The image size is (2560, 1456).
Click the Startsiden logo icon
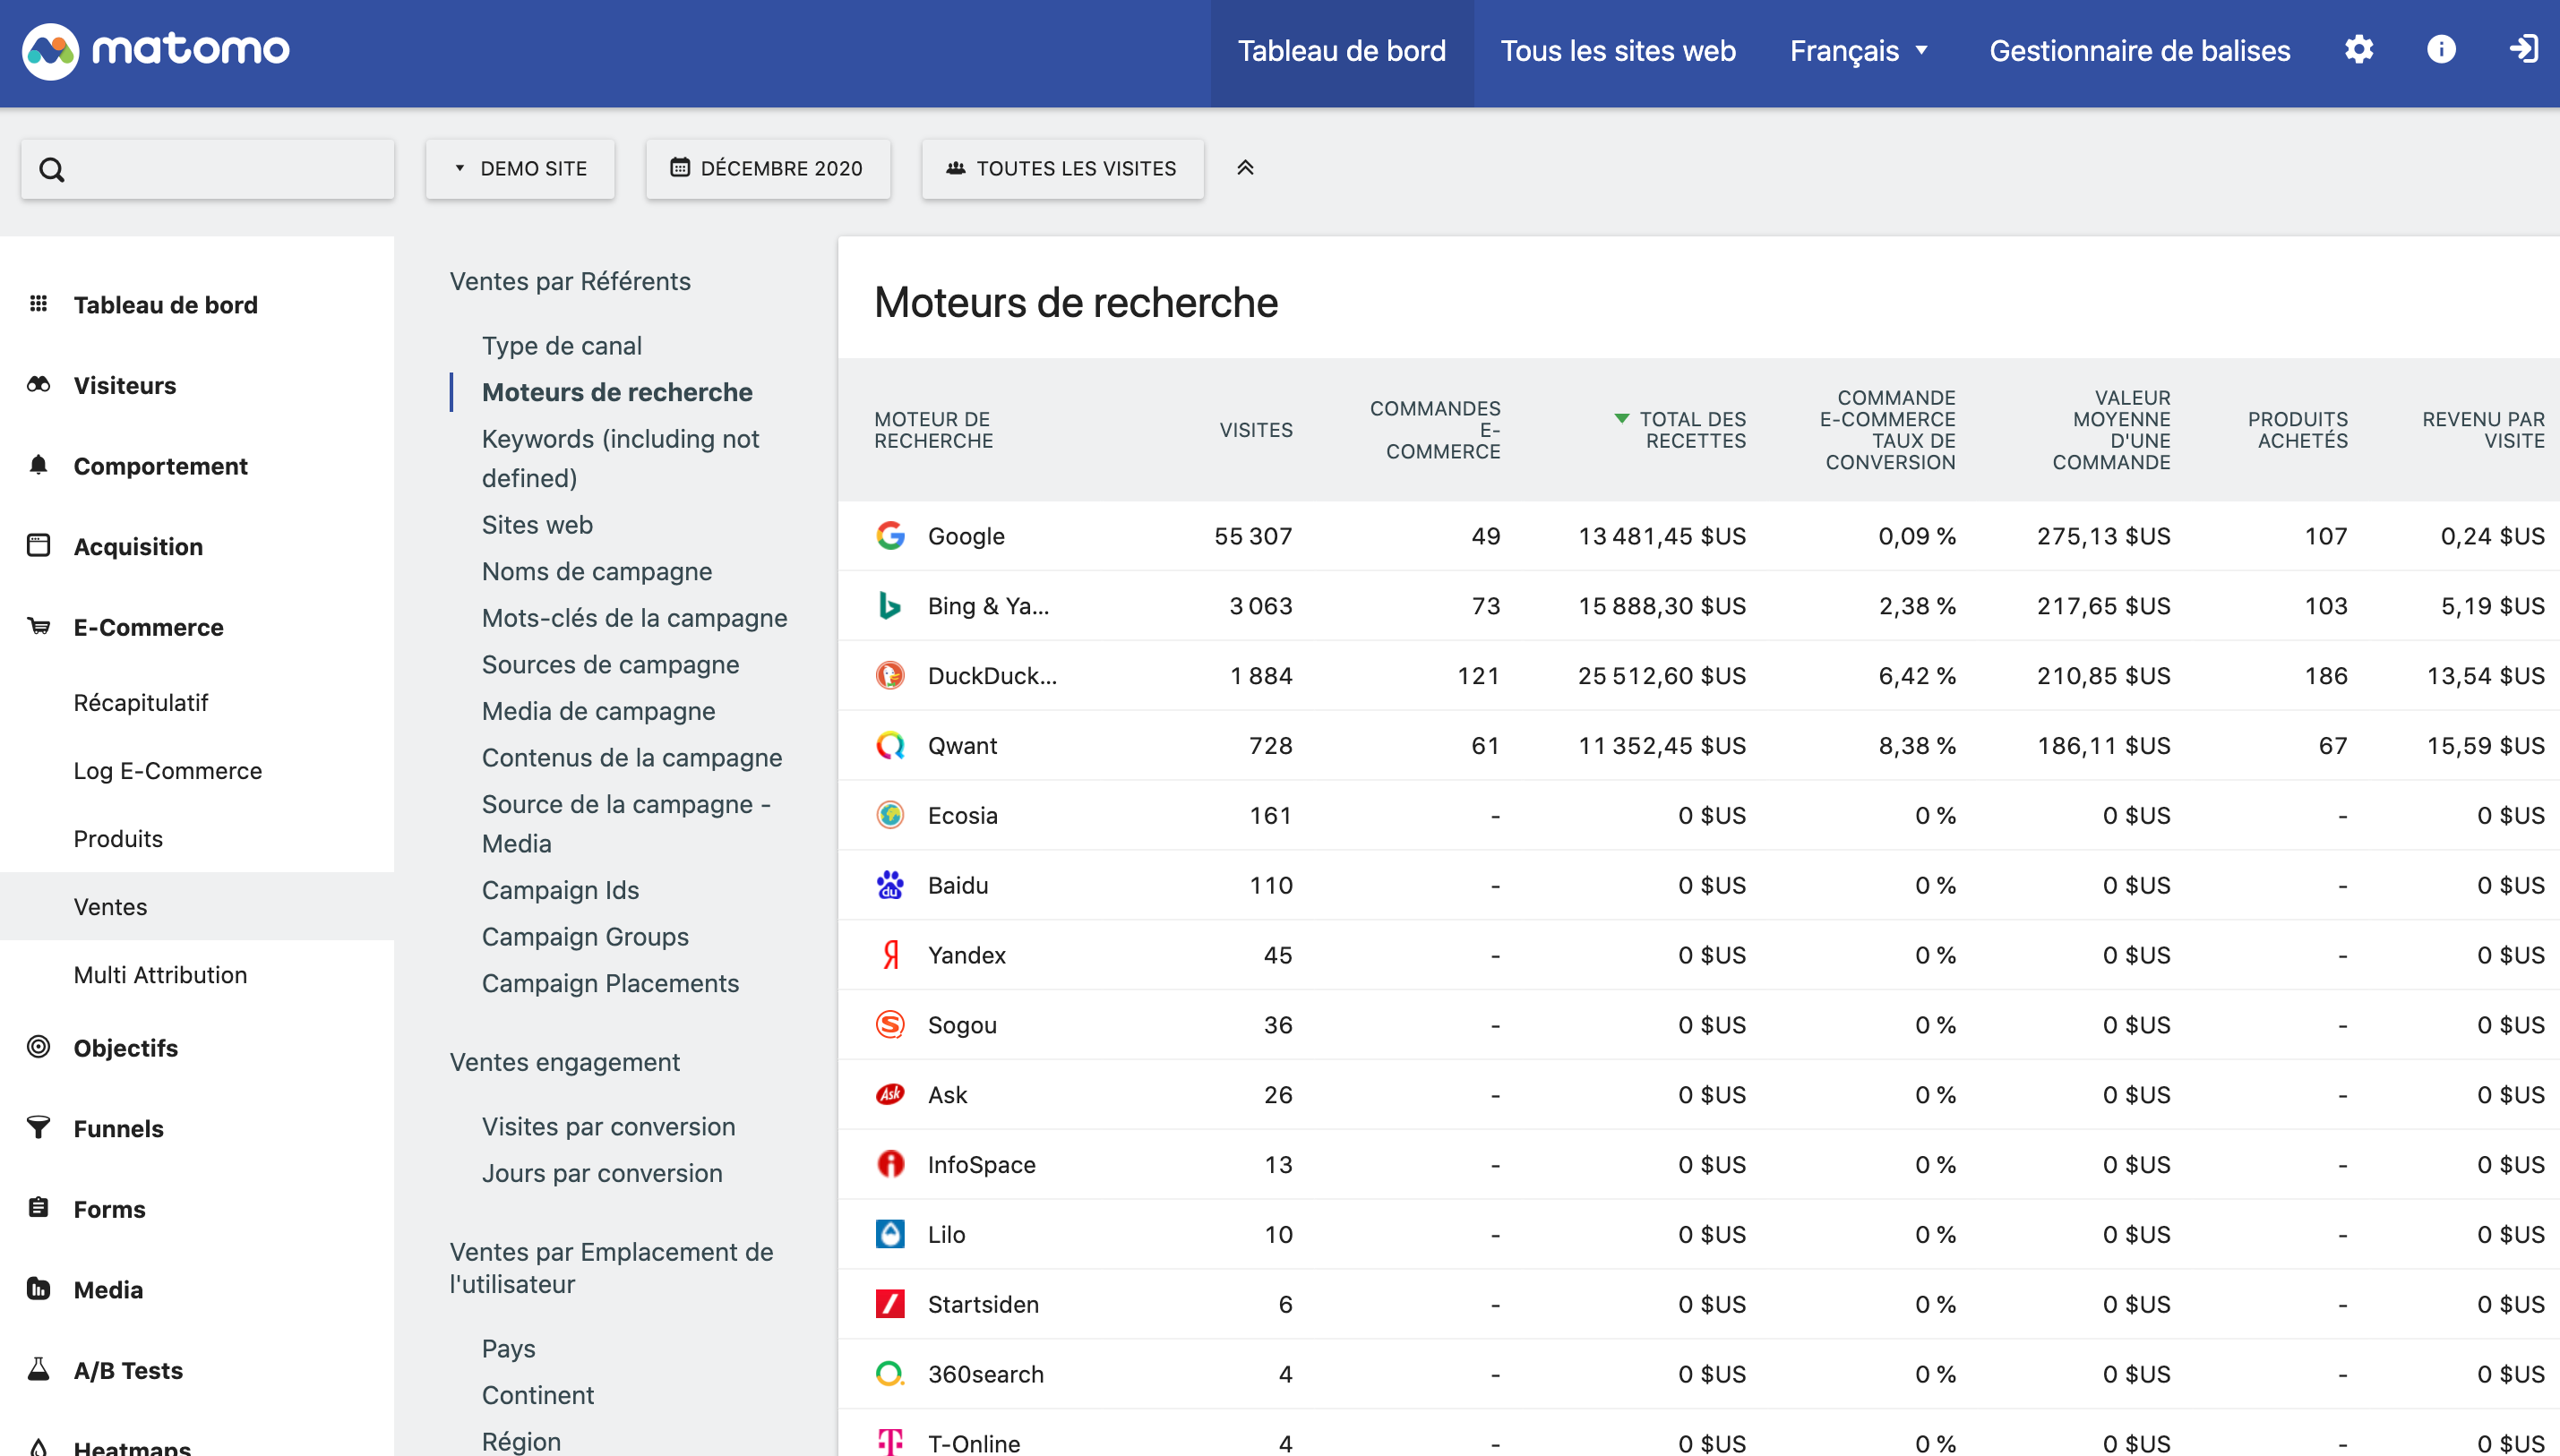click(x=890, y=1305)
